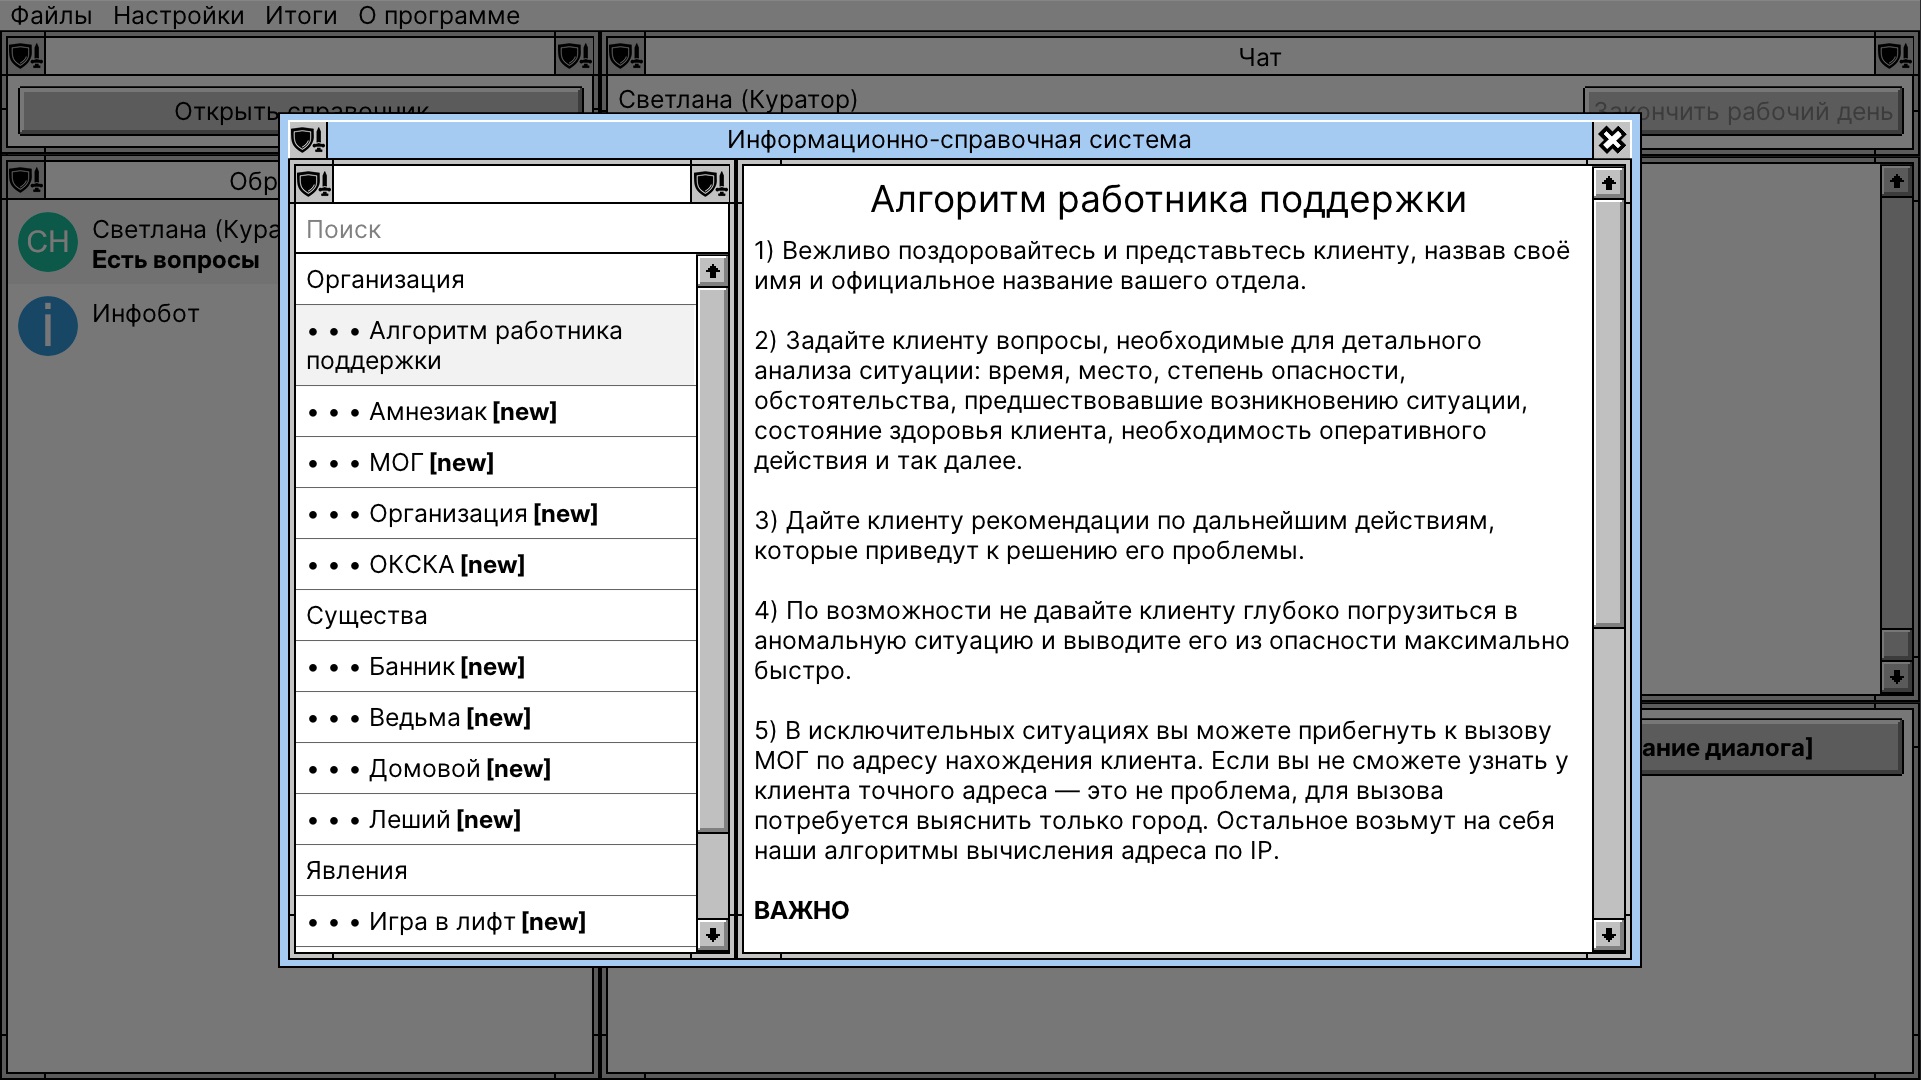
Task: Open the Леший [new] article
Action: coord(496,820)
